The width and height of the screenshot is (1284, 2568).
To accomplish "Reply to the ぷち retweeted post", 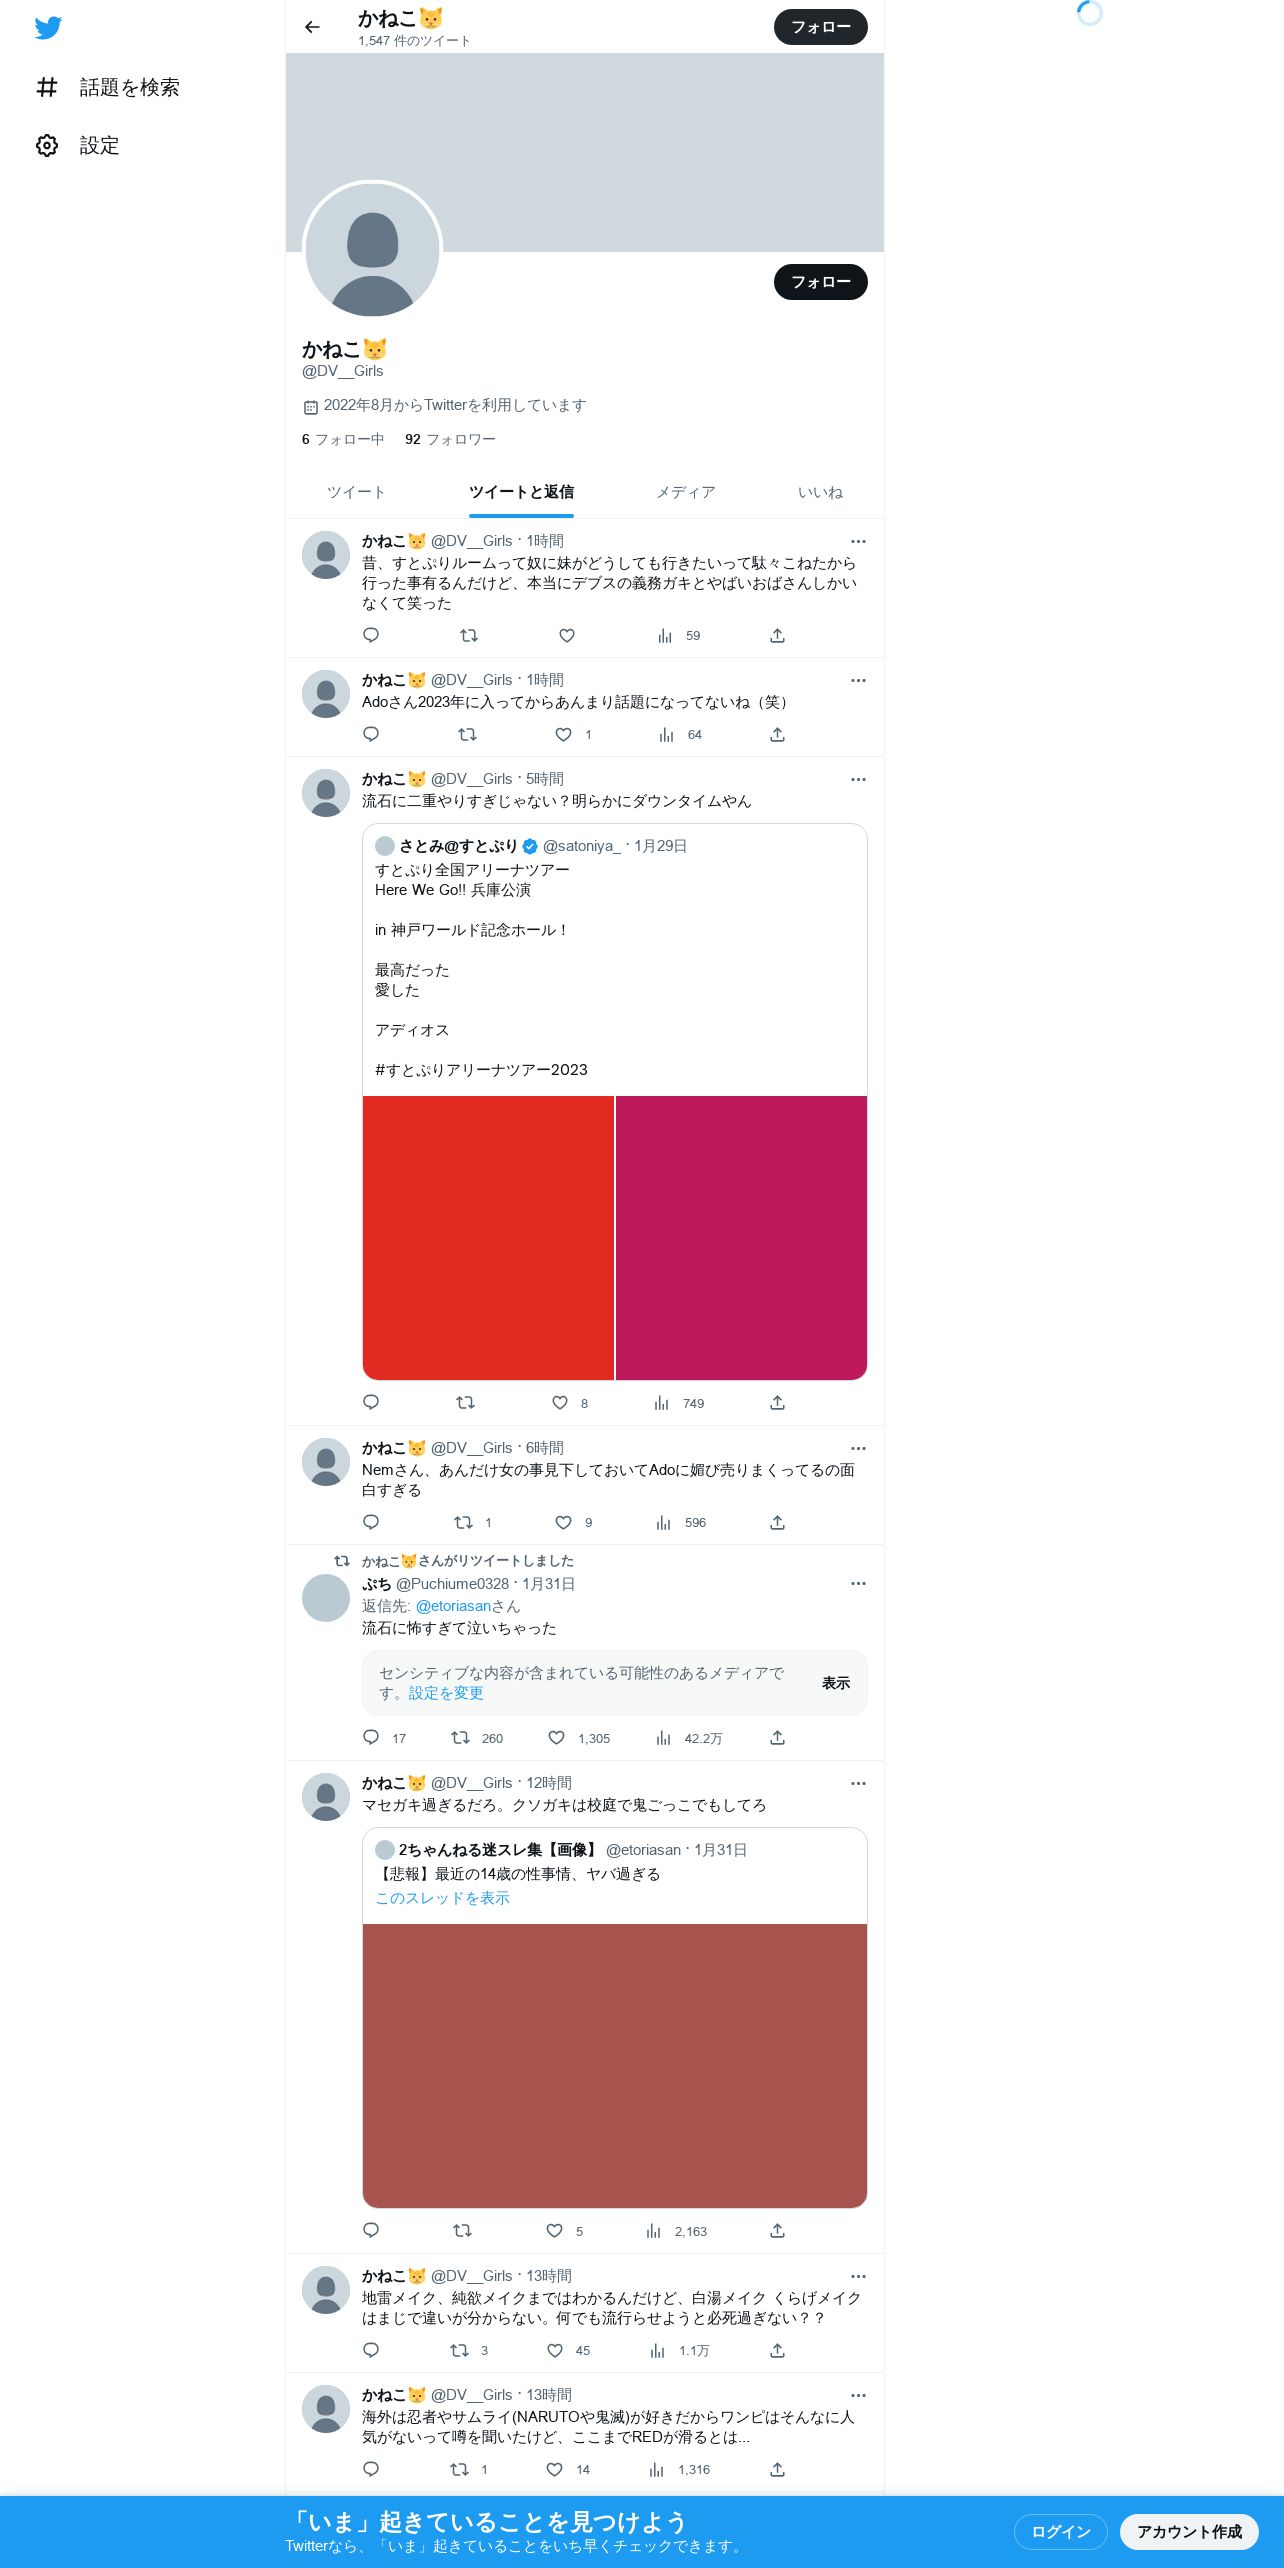I will (371, 1738).
